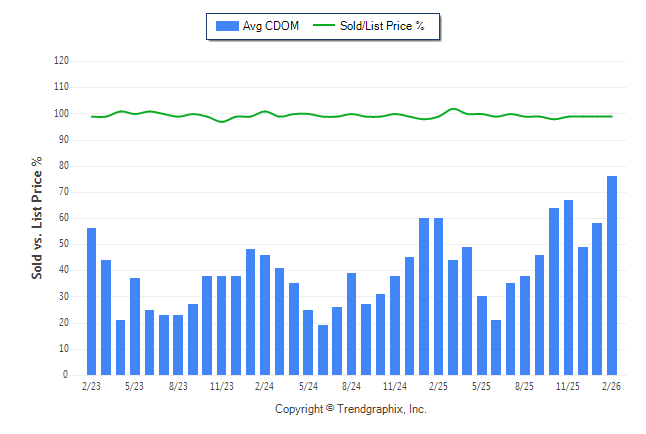Click the bar above the 2/25 label

pyautogui.click(x=438, y=296)
